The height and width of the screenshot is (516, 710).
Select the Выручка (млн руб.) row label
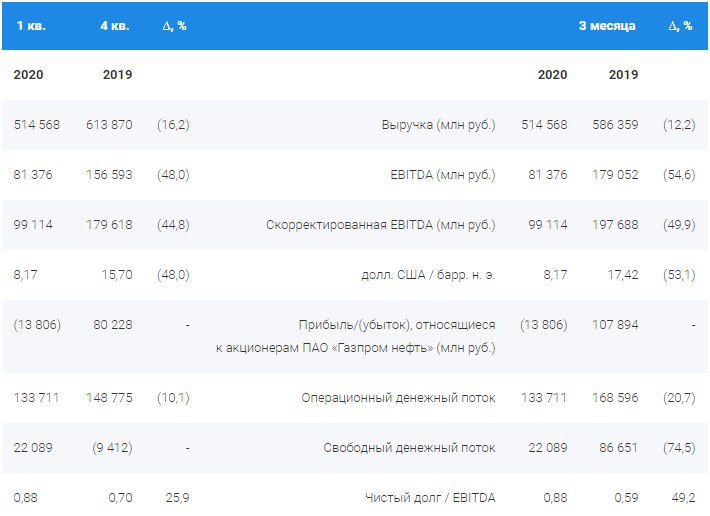(438, 125)
